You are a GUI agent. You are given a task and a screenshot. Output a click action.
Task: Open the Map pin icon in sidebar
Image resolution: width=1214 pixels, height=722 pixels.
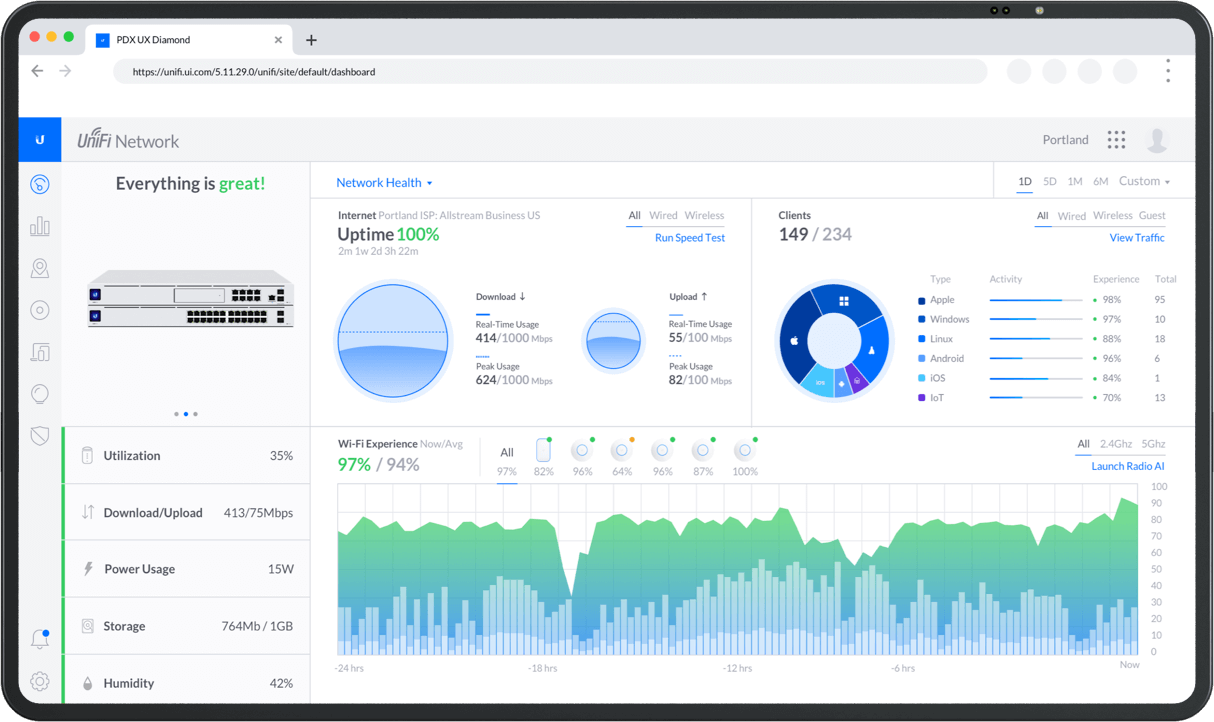point(40,268)
